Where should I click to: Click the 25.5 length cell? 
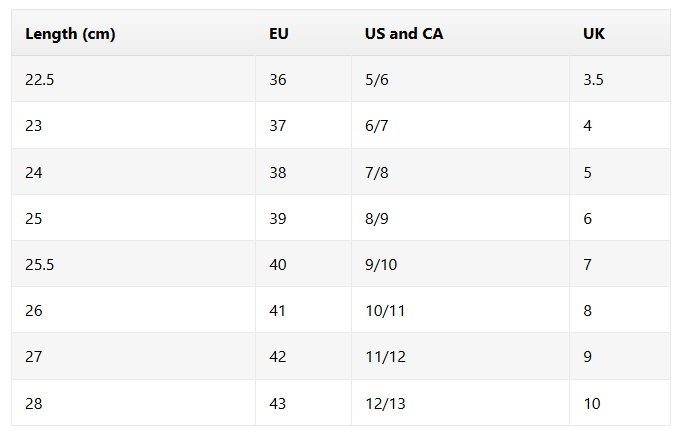[x=134, y=264]
